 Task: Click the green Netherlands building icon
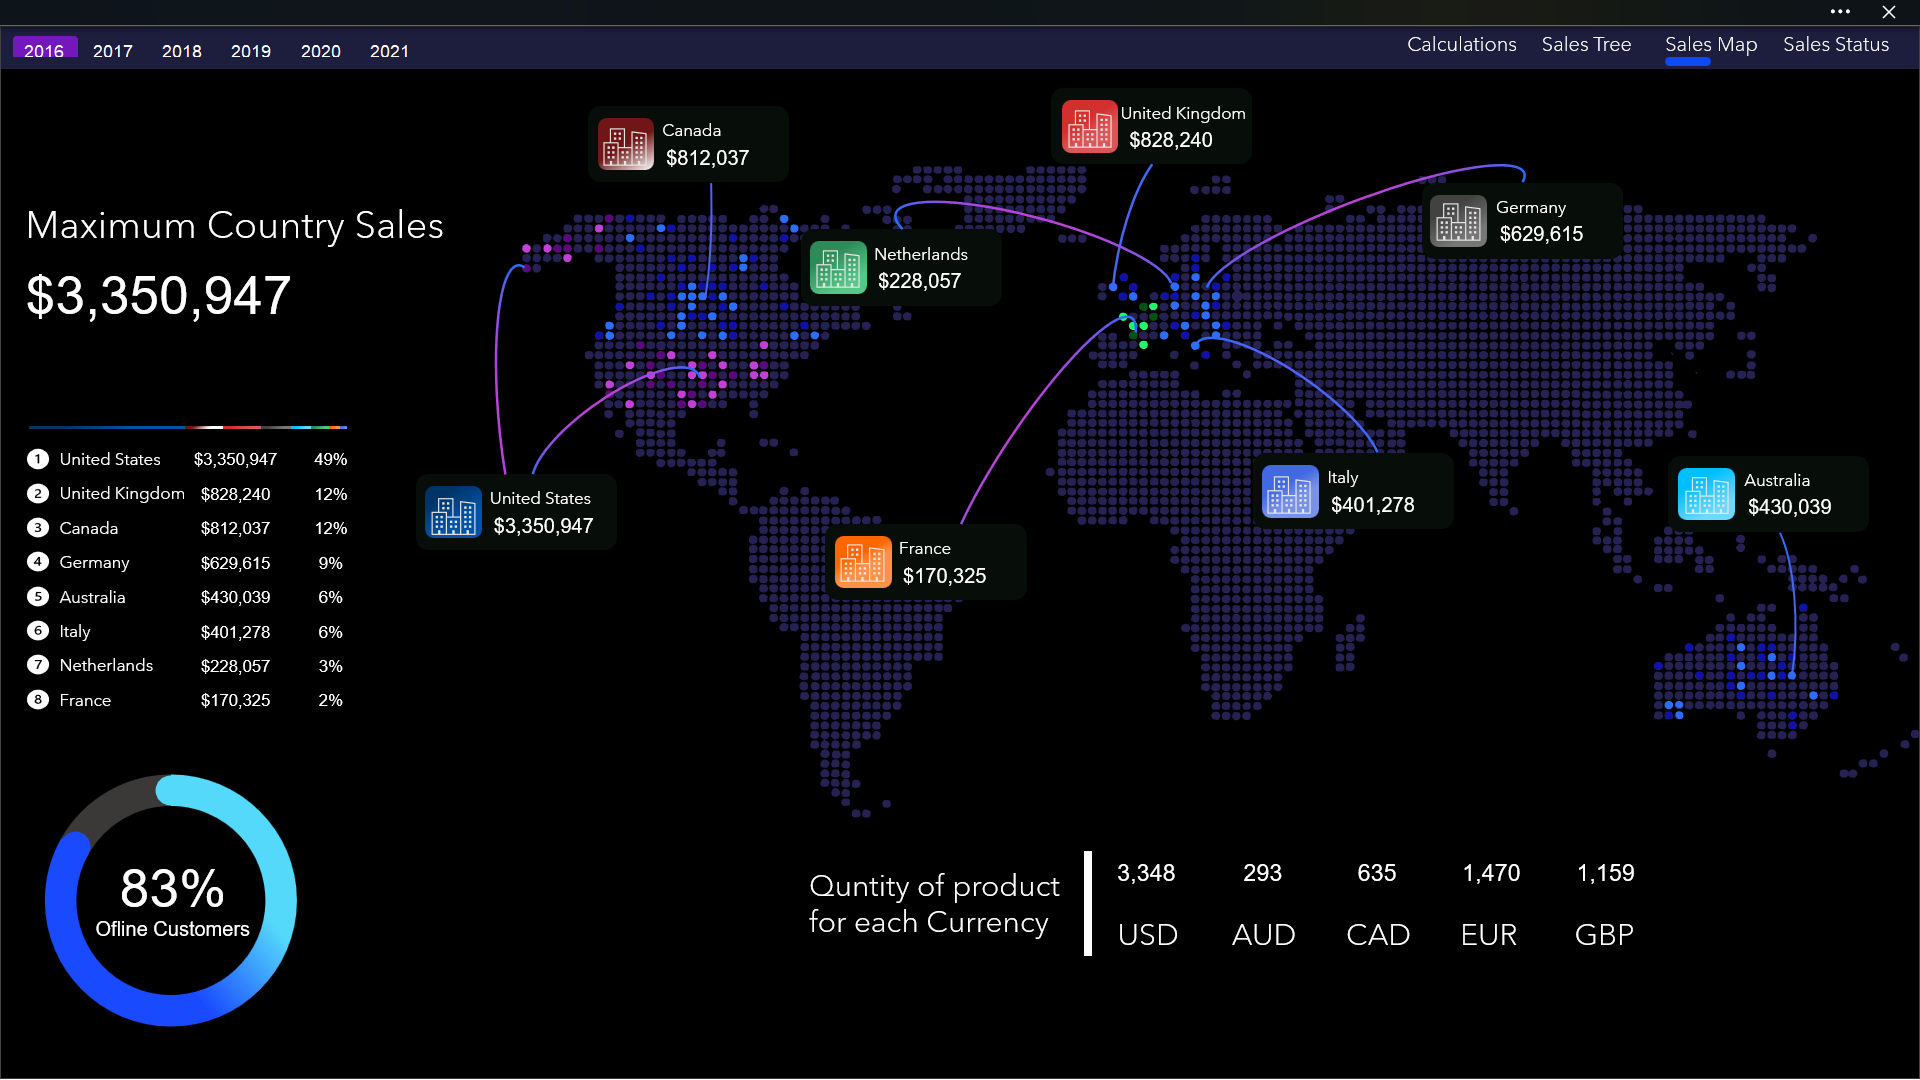838,268
